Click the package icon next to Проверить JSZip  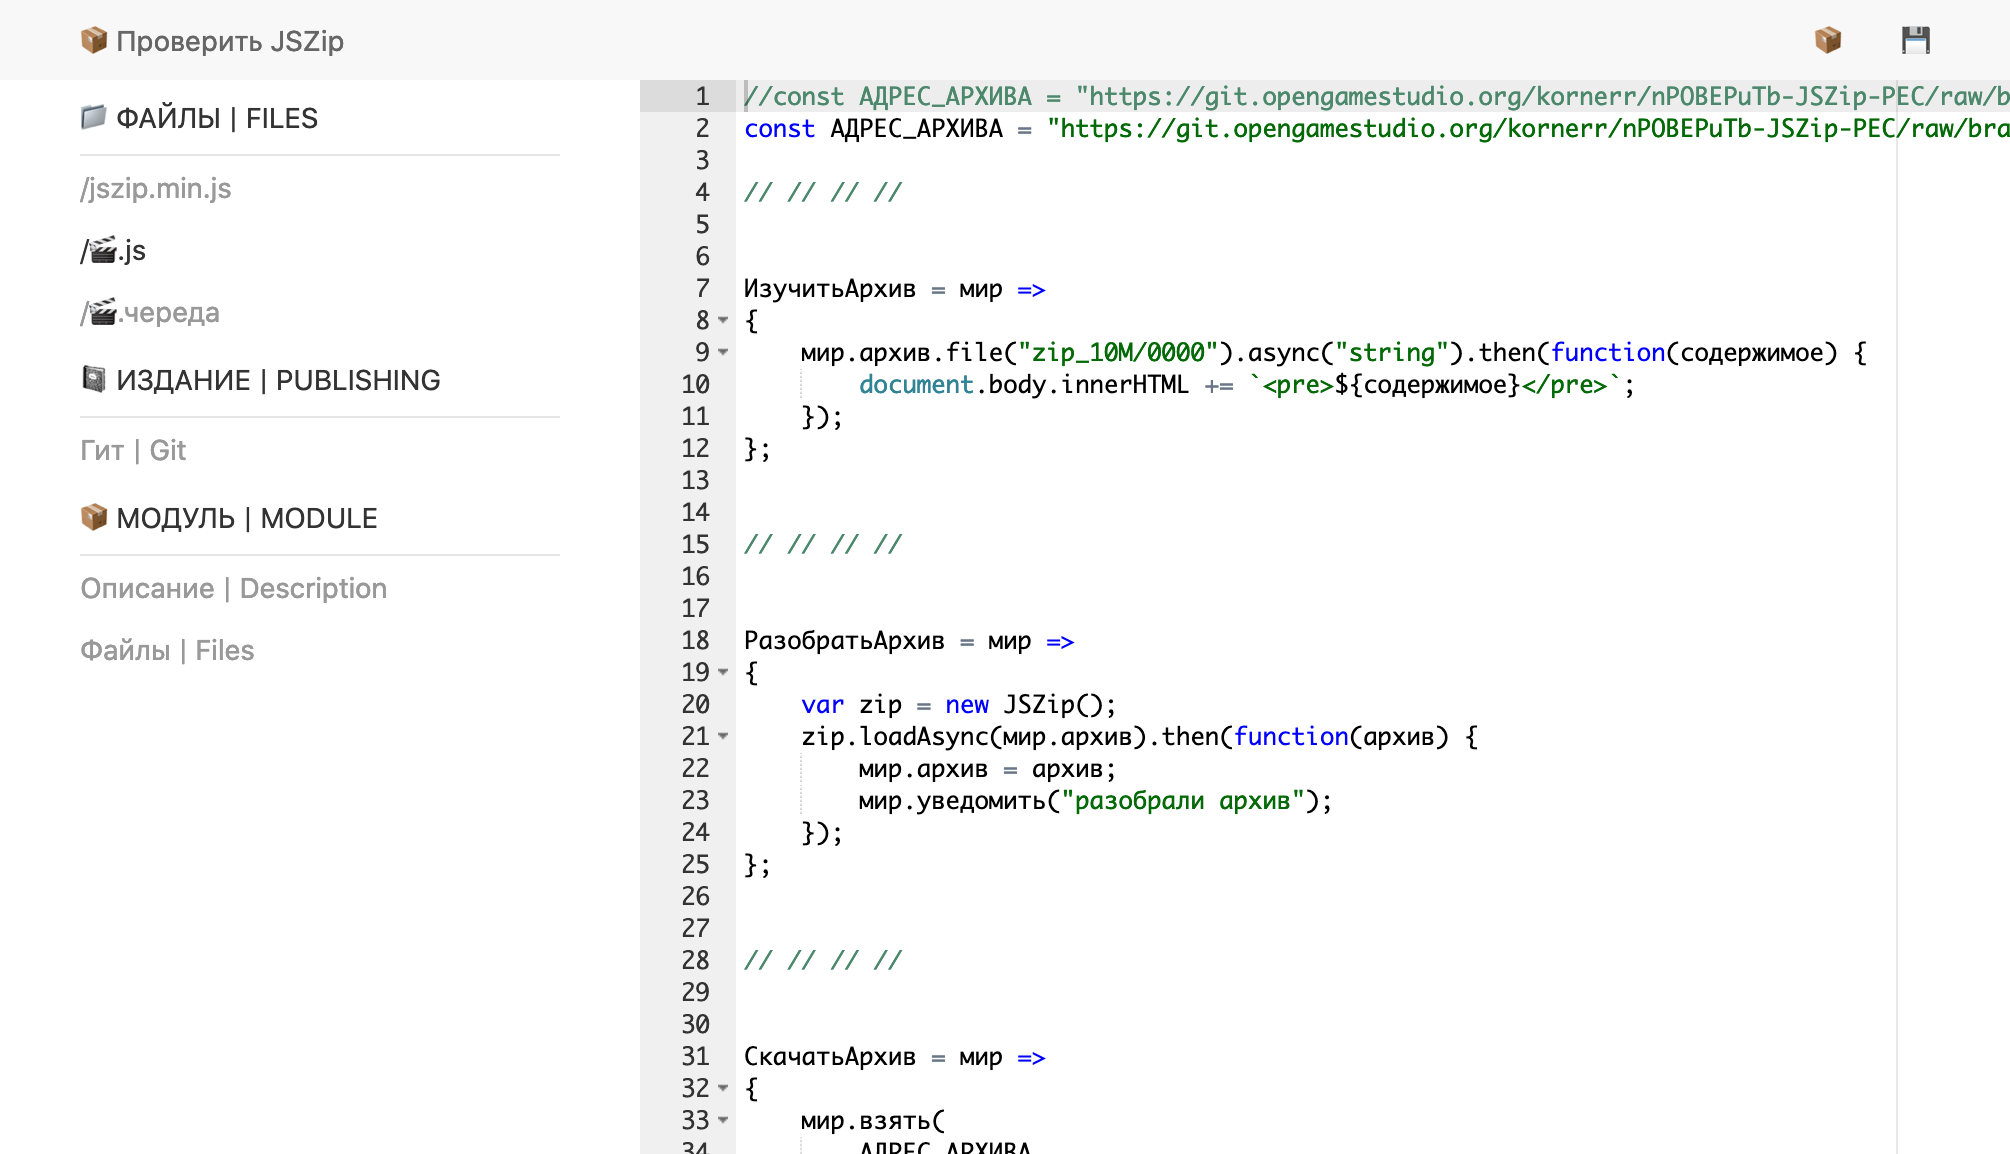point(93,40)
